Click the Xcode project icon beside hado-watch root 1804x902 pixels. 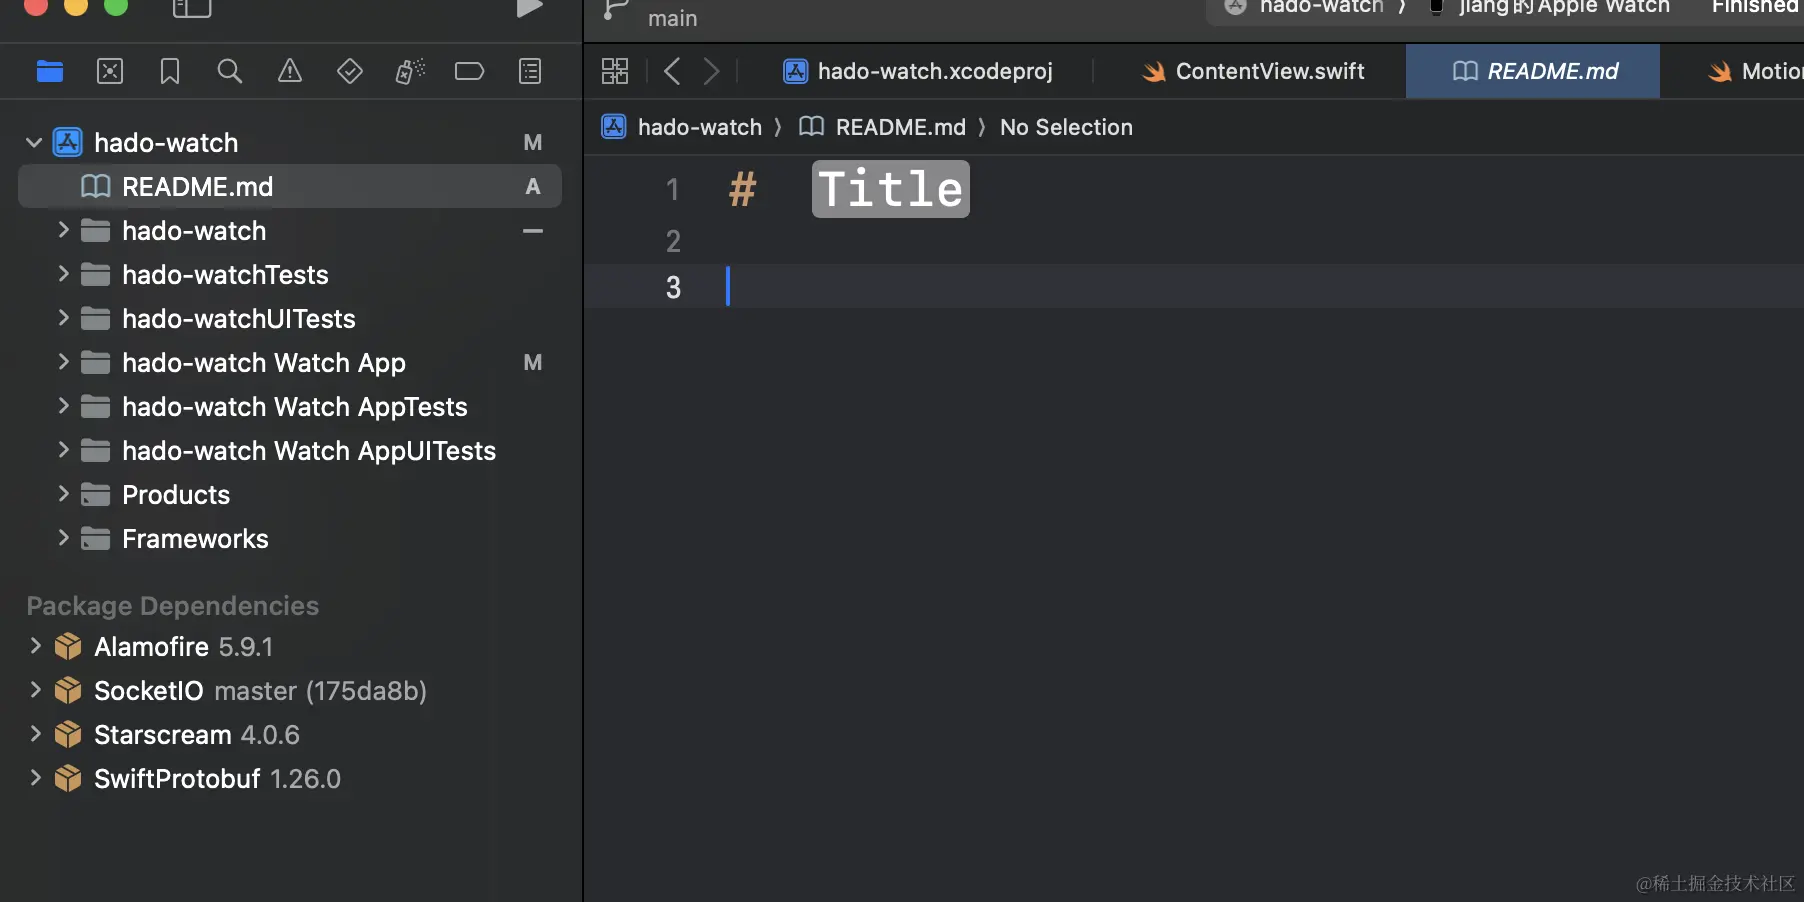(68, 142)
